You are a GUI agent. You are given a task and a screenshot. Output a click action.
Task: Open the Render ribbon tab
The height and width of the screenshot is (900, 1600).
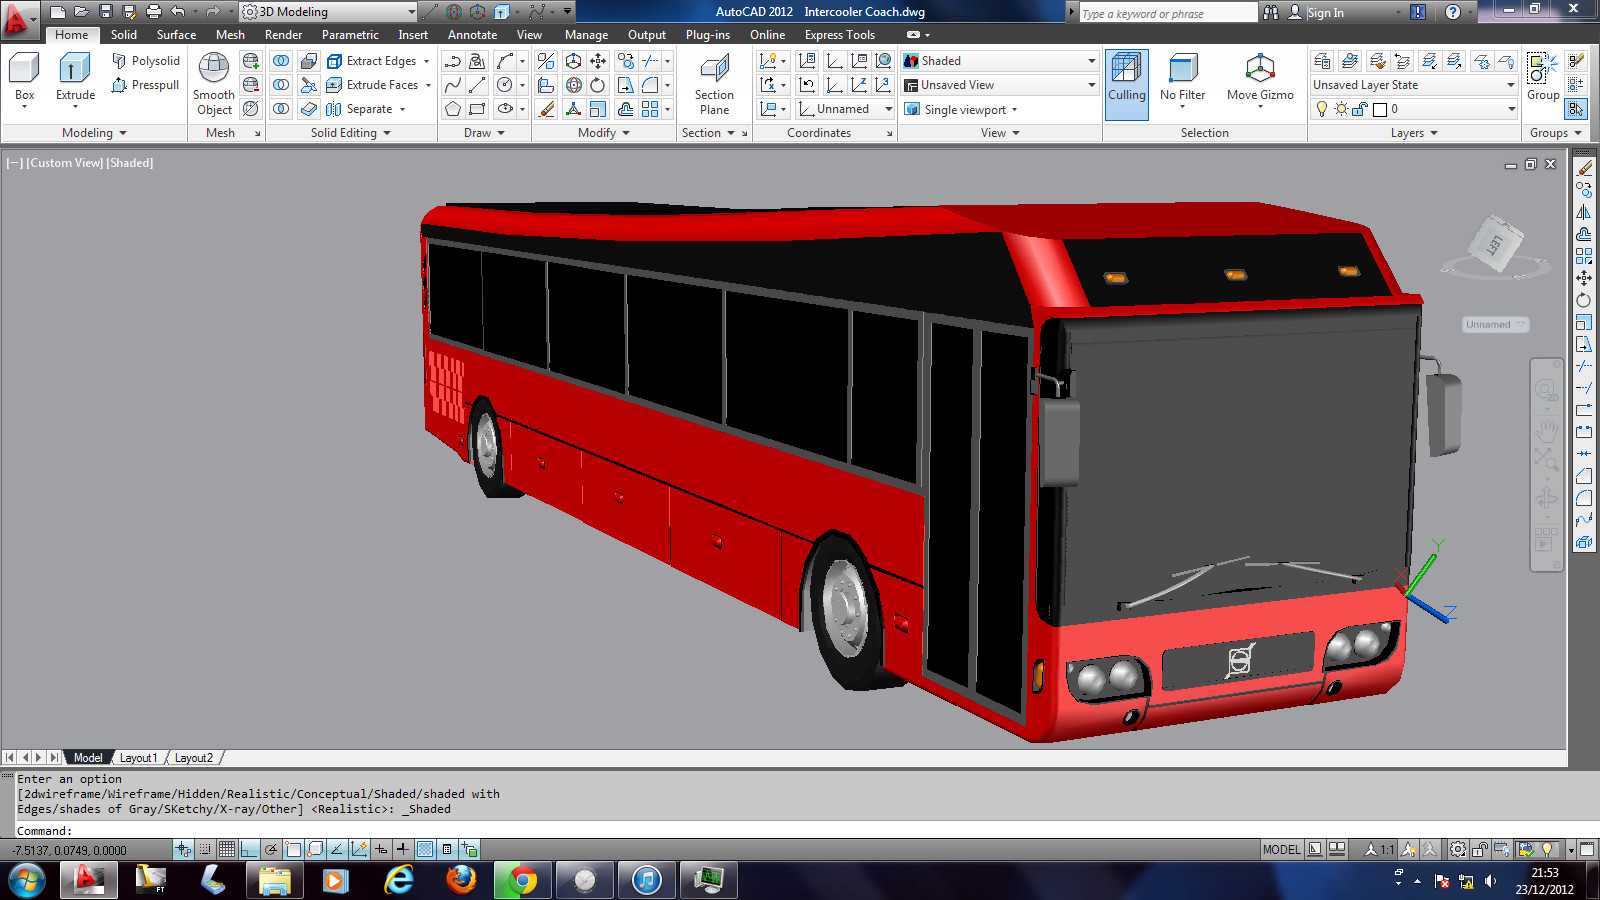click(x=283, y=35)
